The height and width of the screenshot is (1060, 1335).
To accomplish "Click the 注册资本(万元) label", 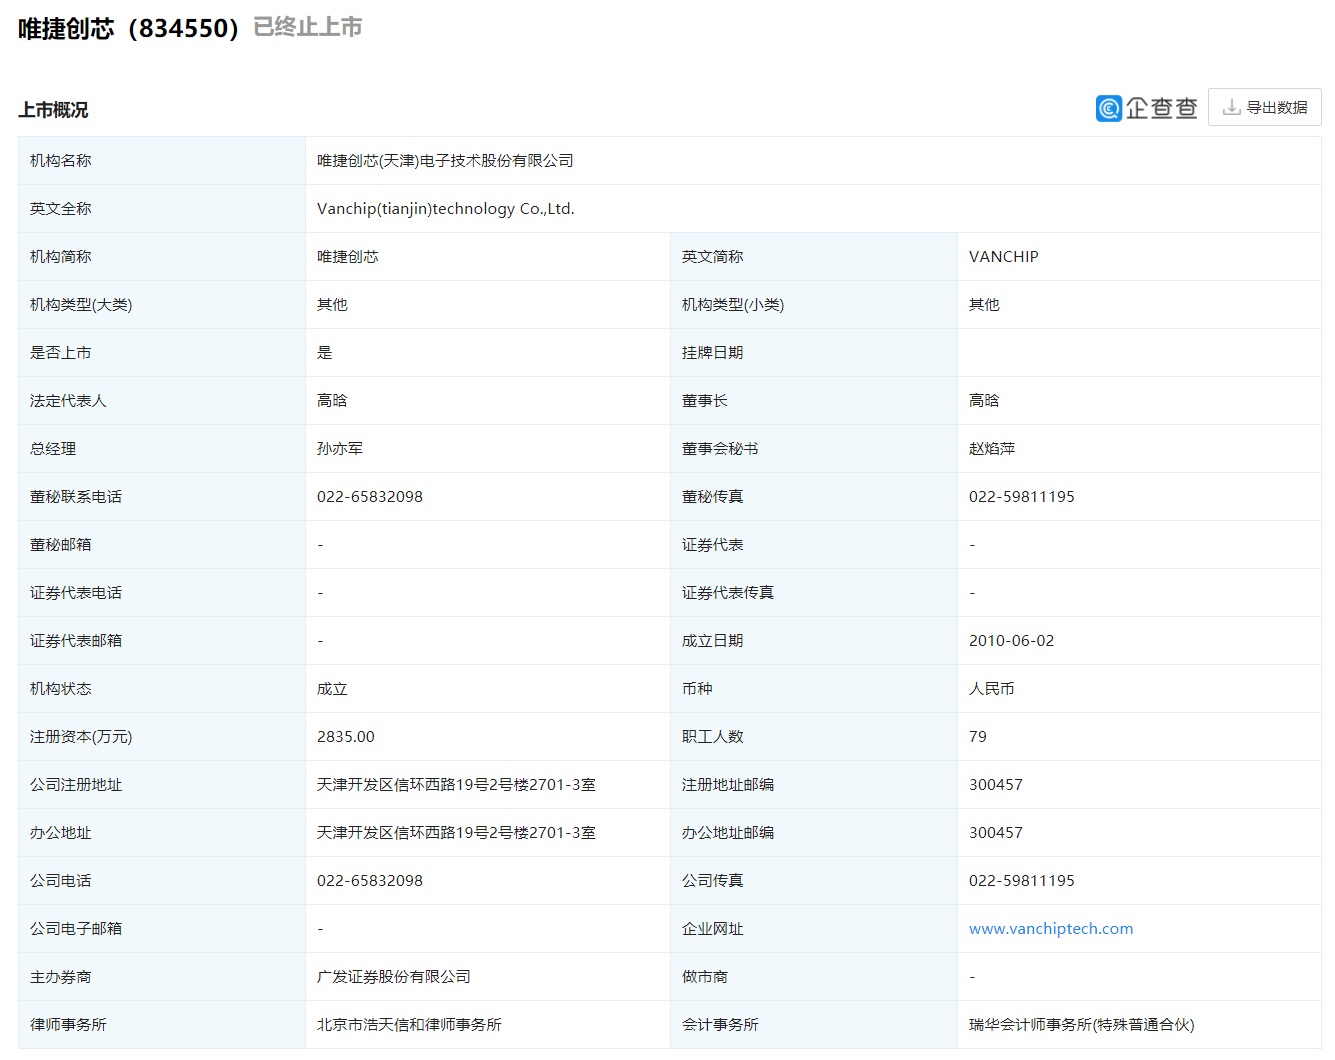I will coord(81,737).
